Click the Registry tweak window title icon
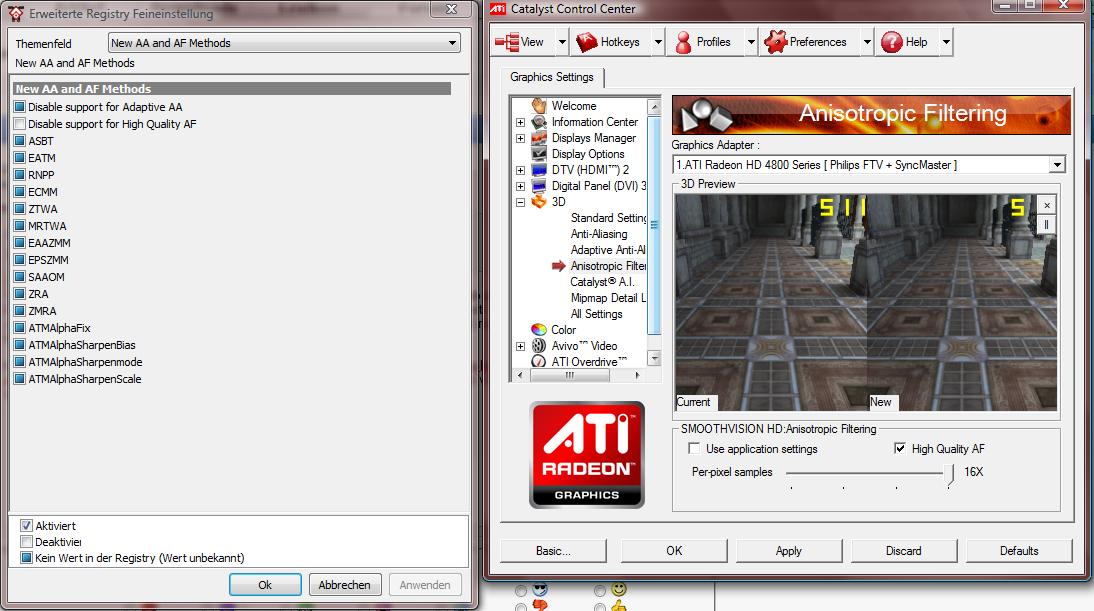 click(16, 13)
